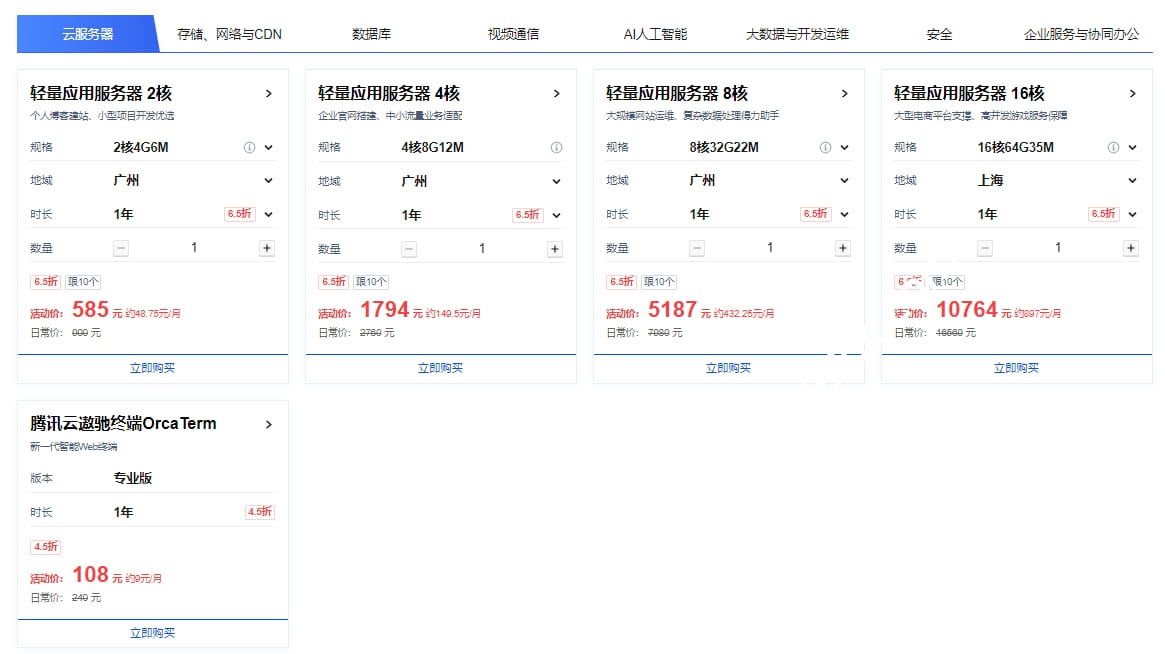
Task: Expand region dropdown on 2核 card
Action: click(x=268, y=181)
